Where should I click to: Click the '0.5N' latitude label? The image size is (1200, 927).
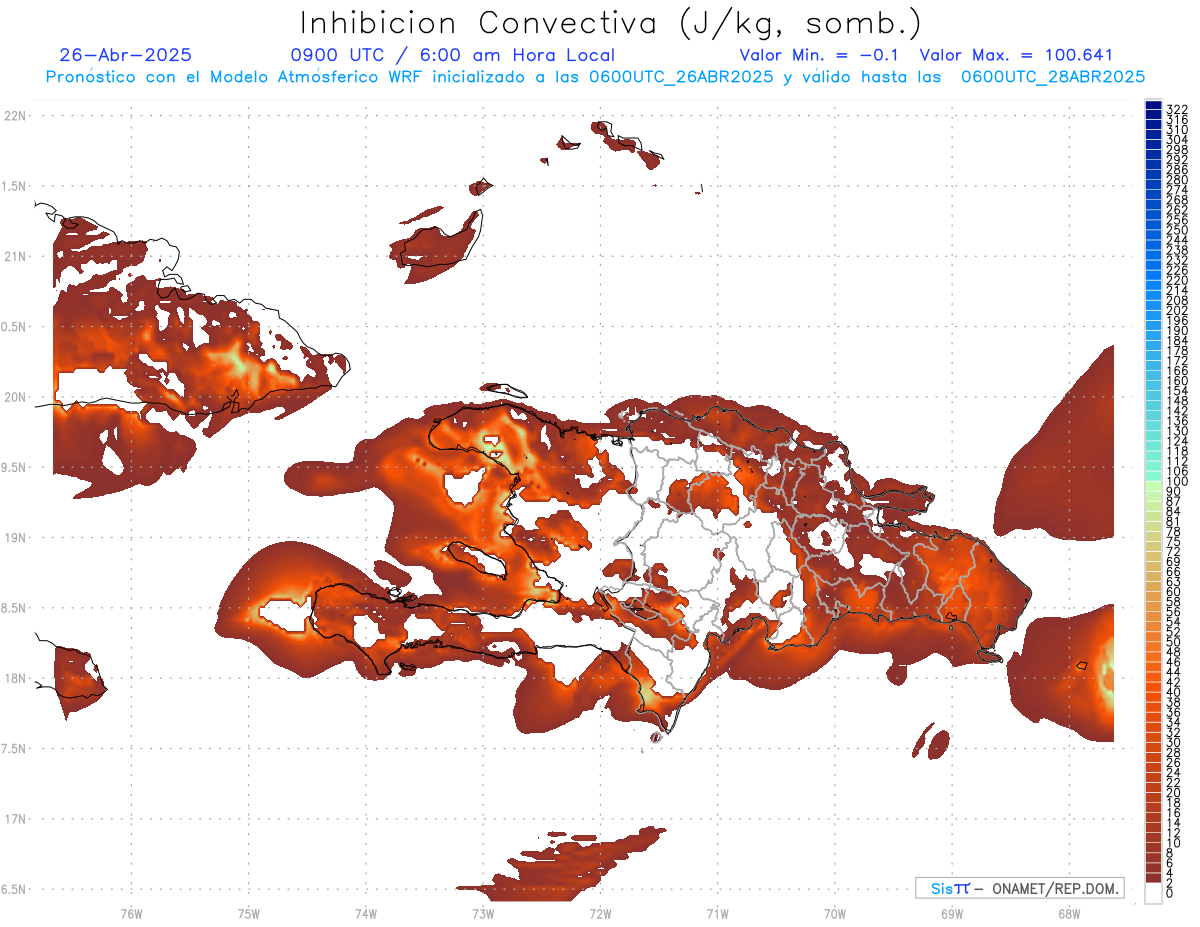tap(14, 327)
